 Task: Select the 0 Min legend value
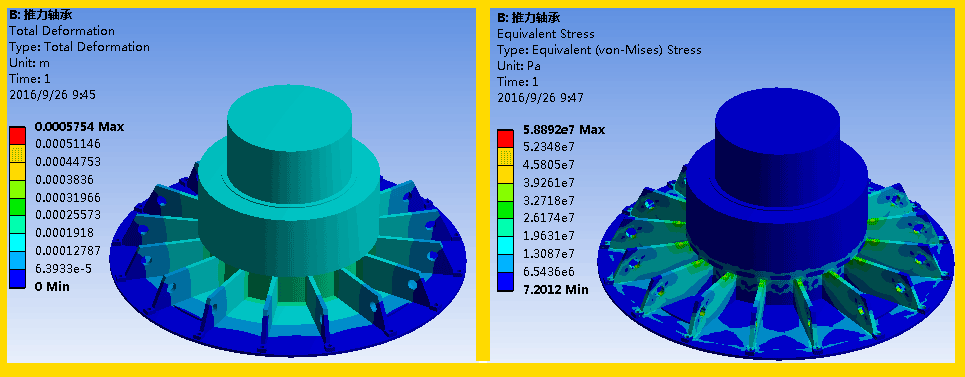pos(52,287)
